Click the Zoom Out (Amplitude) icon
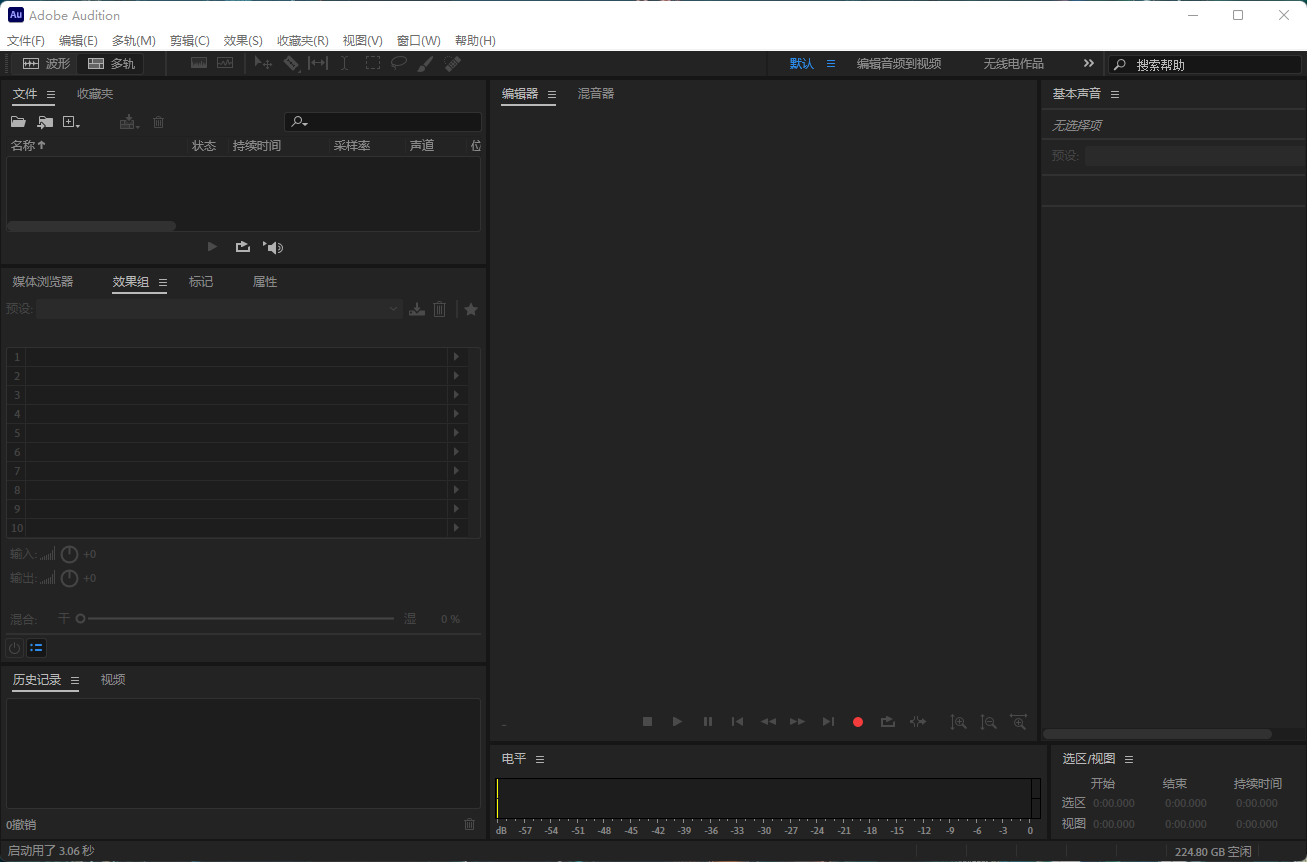The width and height of the screenshot is (1307, 862). click(x=988, y=721)
